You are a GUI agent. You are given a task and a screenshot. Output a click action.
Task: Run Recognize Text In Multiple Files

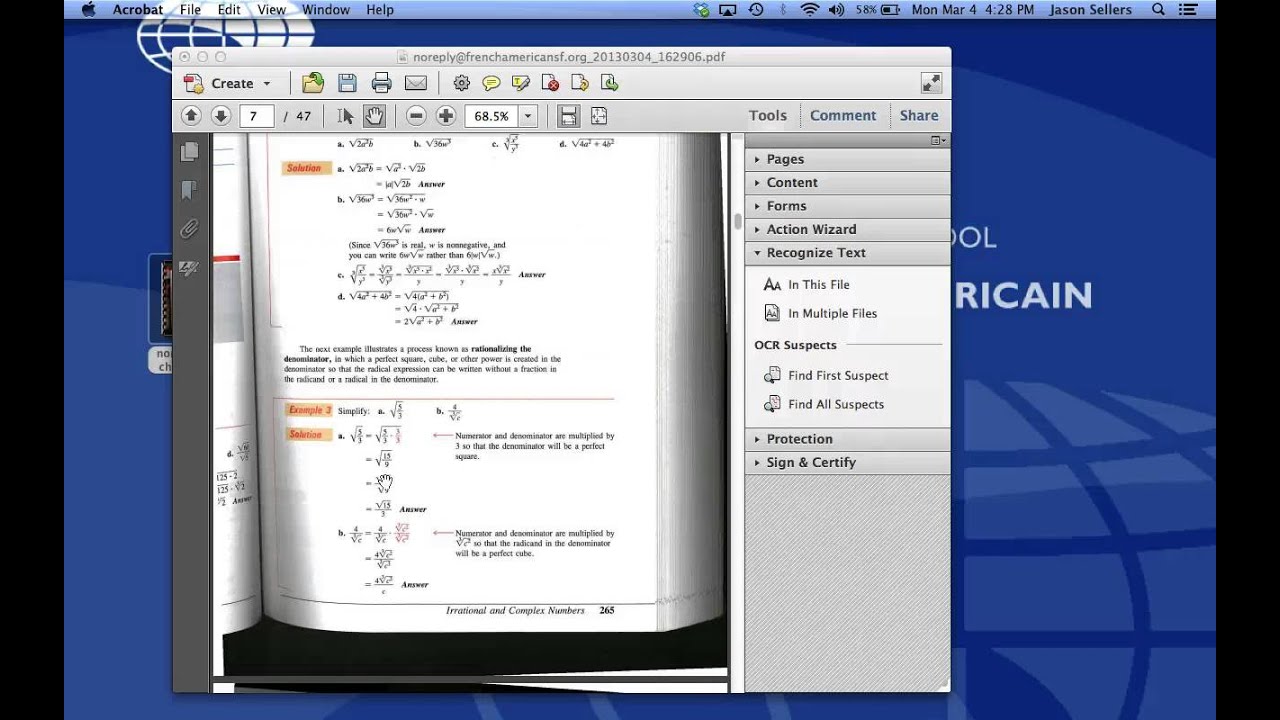point(821,313)
